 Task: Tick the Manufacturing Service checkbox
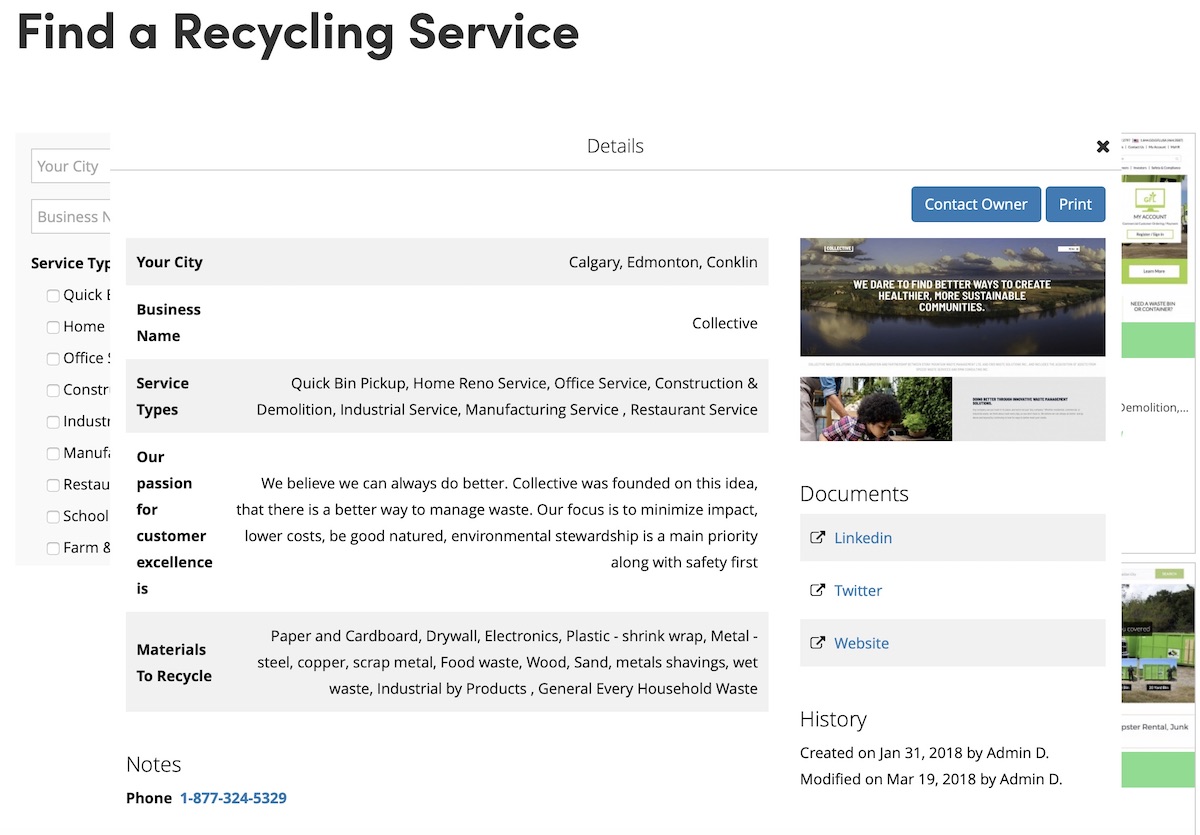pyautogui.click(x=53, y=453)
